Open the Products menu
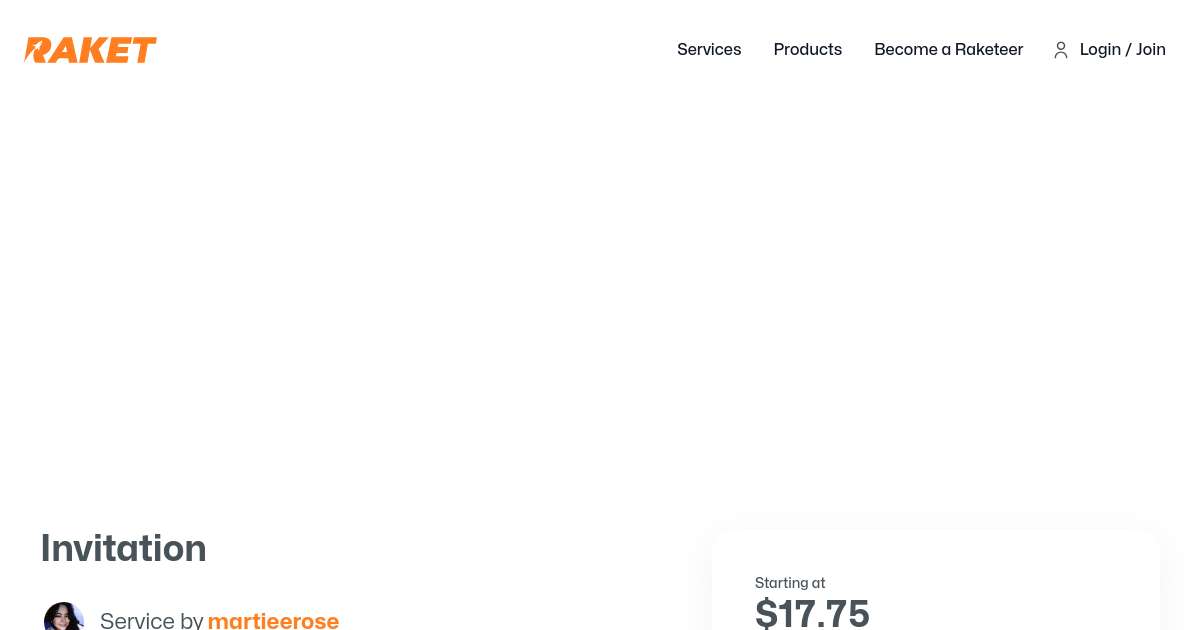Image resolution: width=1200 pixels, height=630 pixels. coord(807,50)
